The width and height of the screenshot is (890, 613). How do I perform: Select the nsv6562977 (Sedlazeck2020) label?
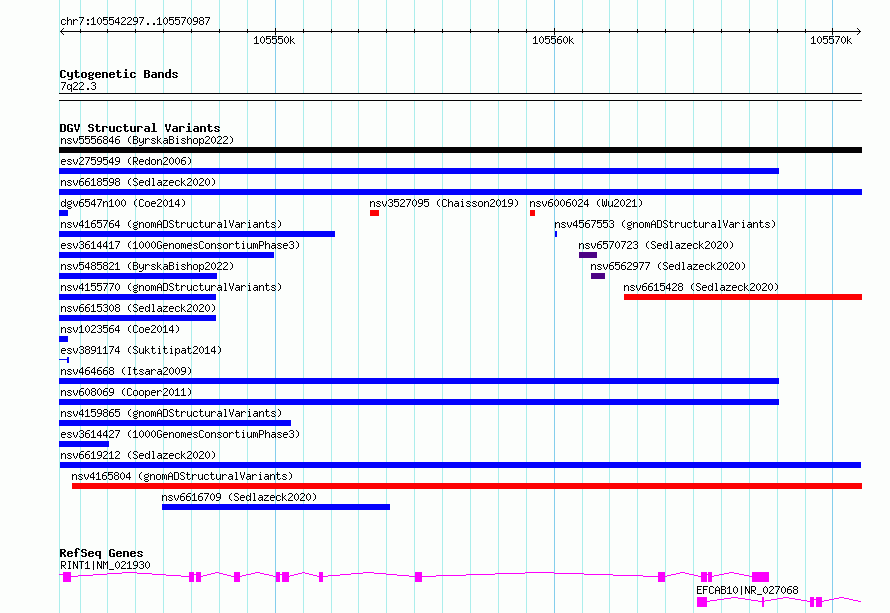668,266
